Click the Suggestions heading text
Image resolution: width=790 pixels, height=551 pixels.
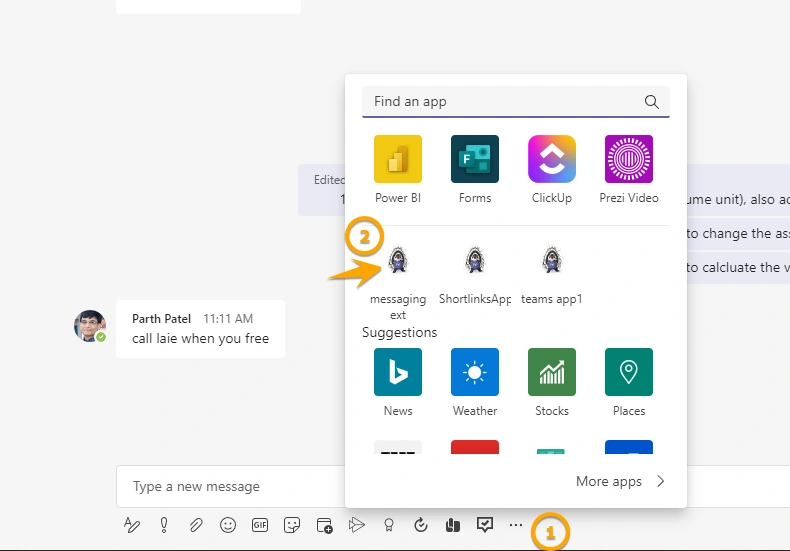(400, 332)
